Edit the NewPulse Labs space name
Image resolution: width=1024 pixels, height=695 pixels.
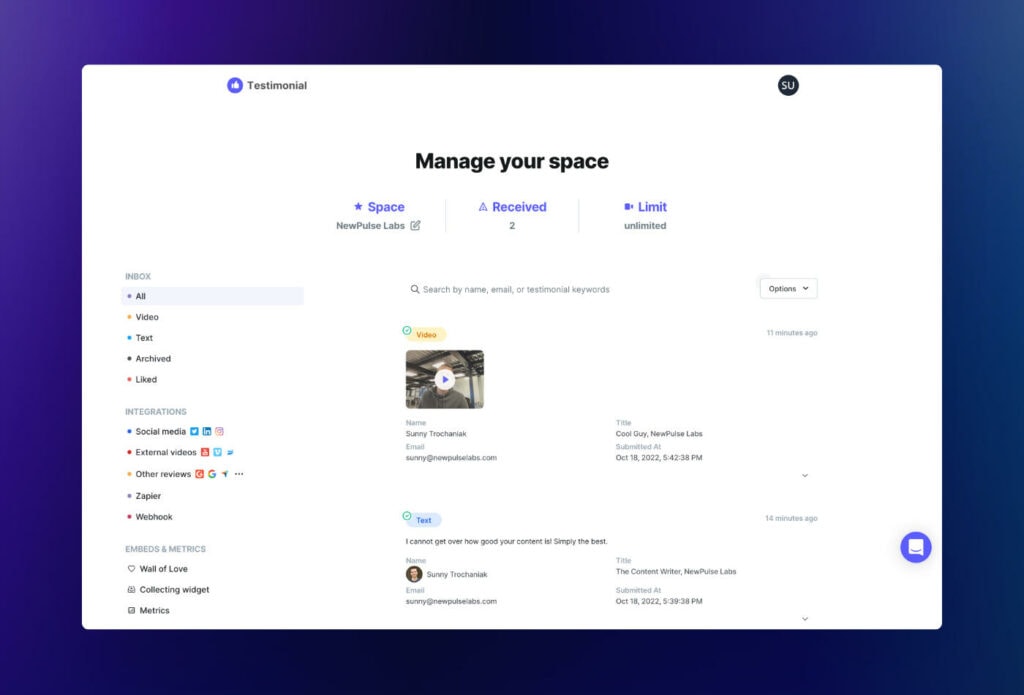pos(416,226)
